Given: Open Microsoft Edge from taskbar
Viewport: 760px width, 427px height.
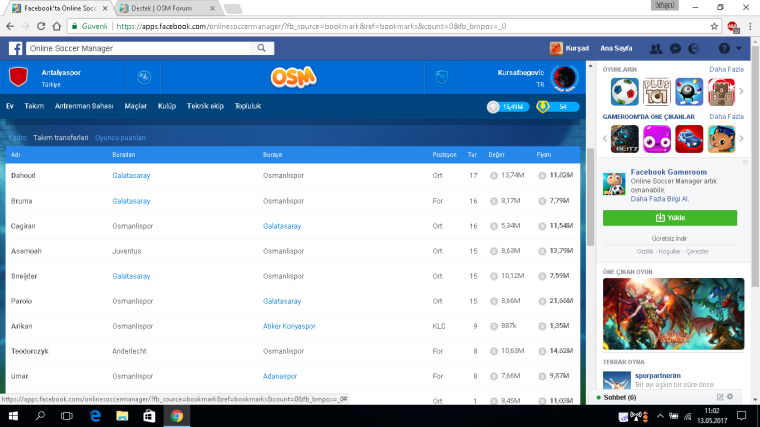Looking at the screenshot, I should pos(95,416).
